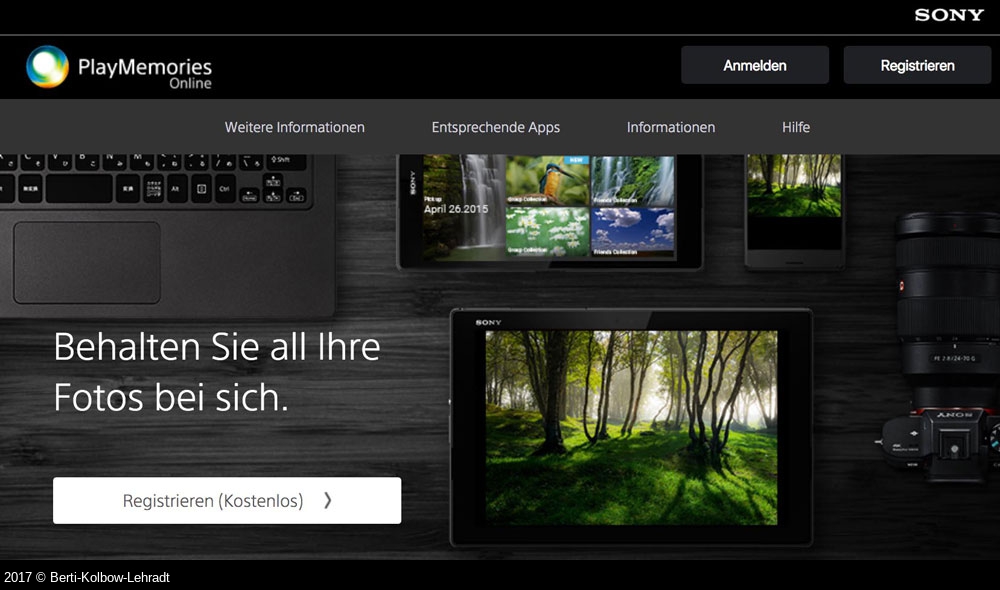Click the PlayMemories Online logo

tap(119, 68)
